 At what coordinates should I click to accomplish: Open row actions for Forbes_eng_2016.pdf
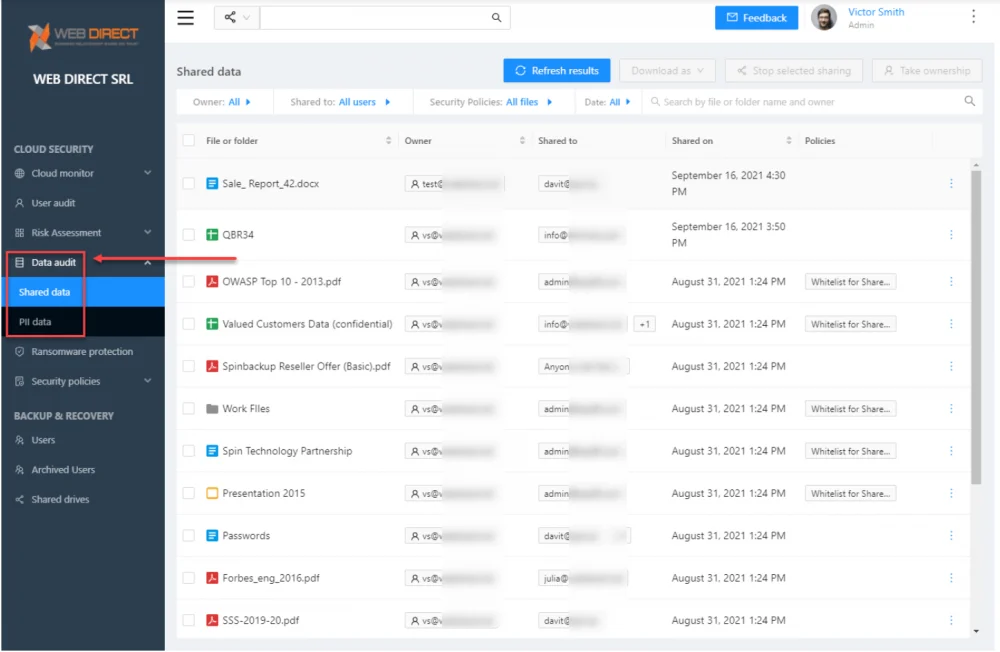(x=951, y=578)
